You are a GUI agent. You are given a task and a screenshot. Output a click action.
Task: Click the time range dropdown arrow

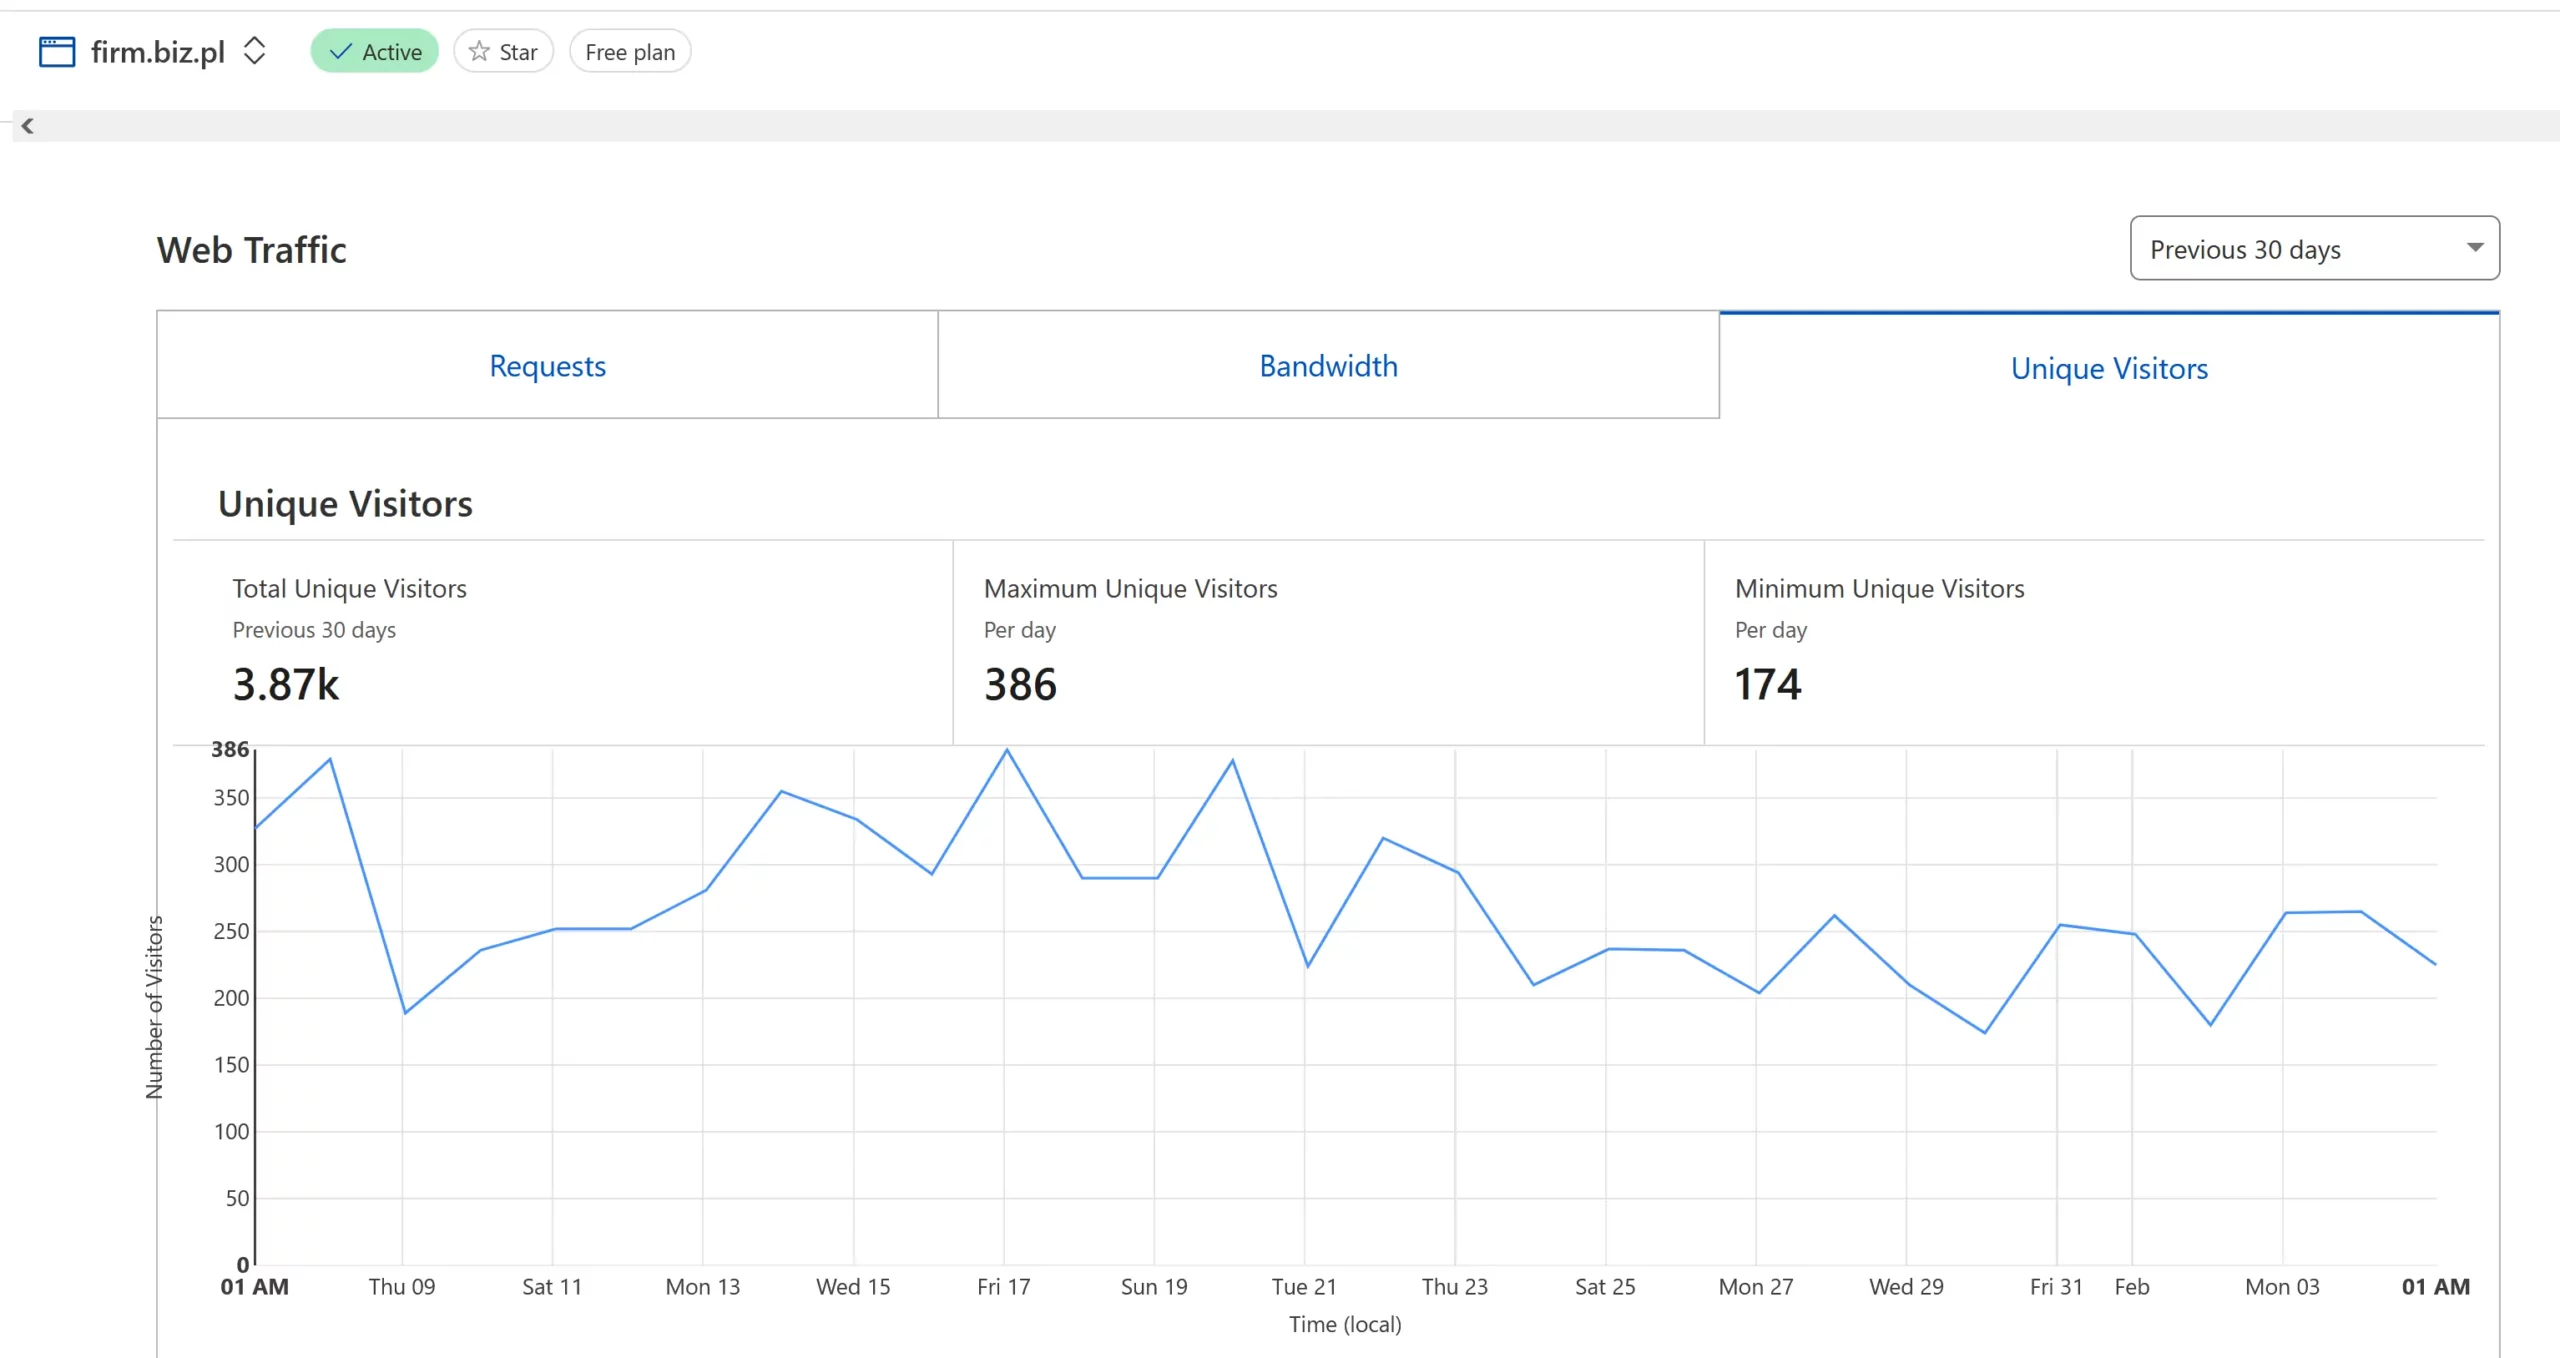(x=2474, y=248)
